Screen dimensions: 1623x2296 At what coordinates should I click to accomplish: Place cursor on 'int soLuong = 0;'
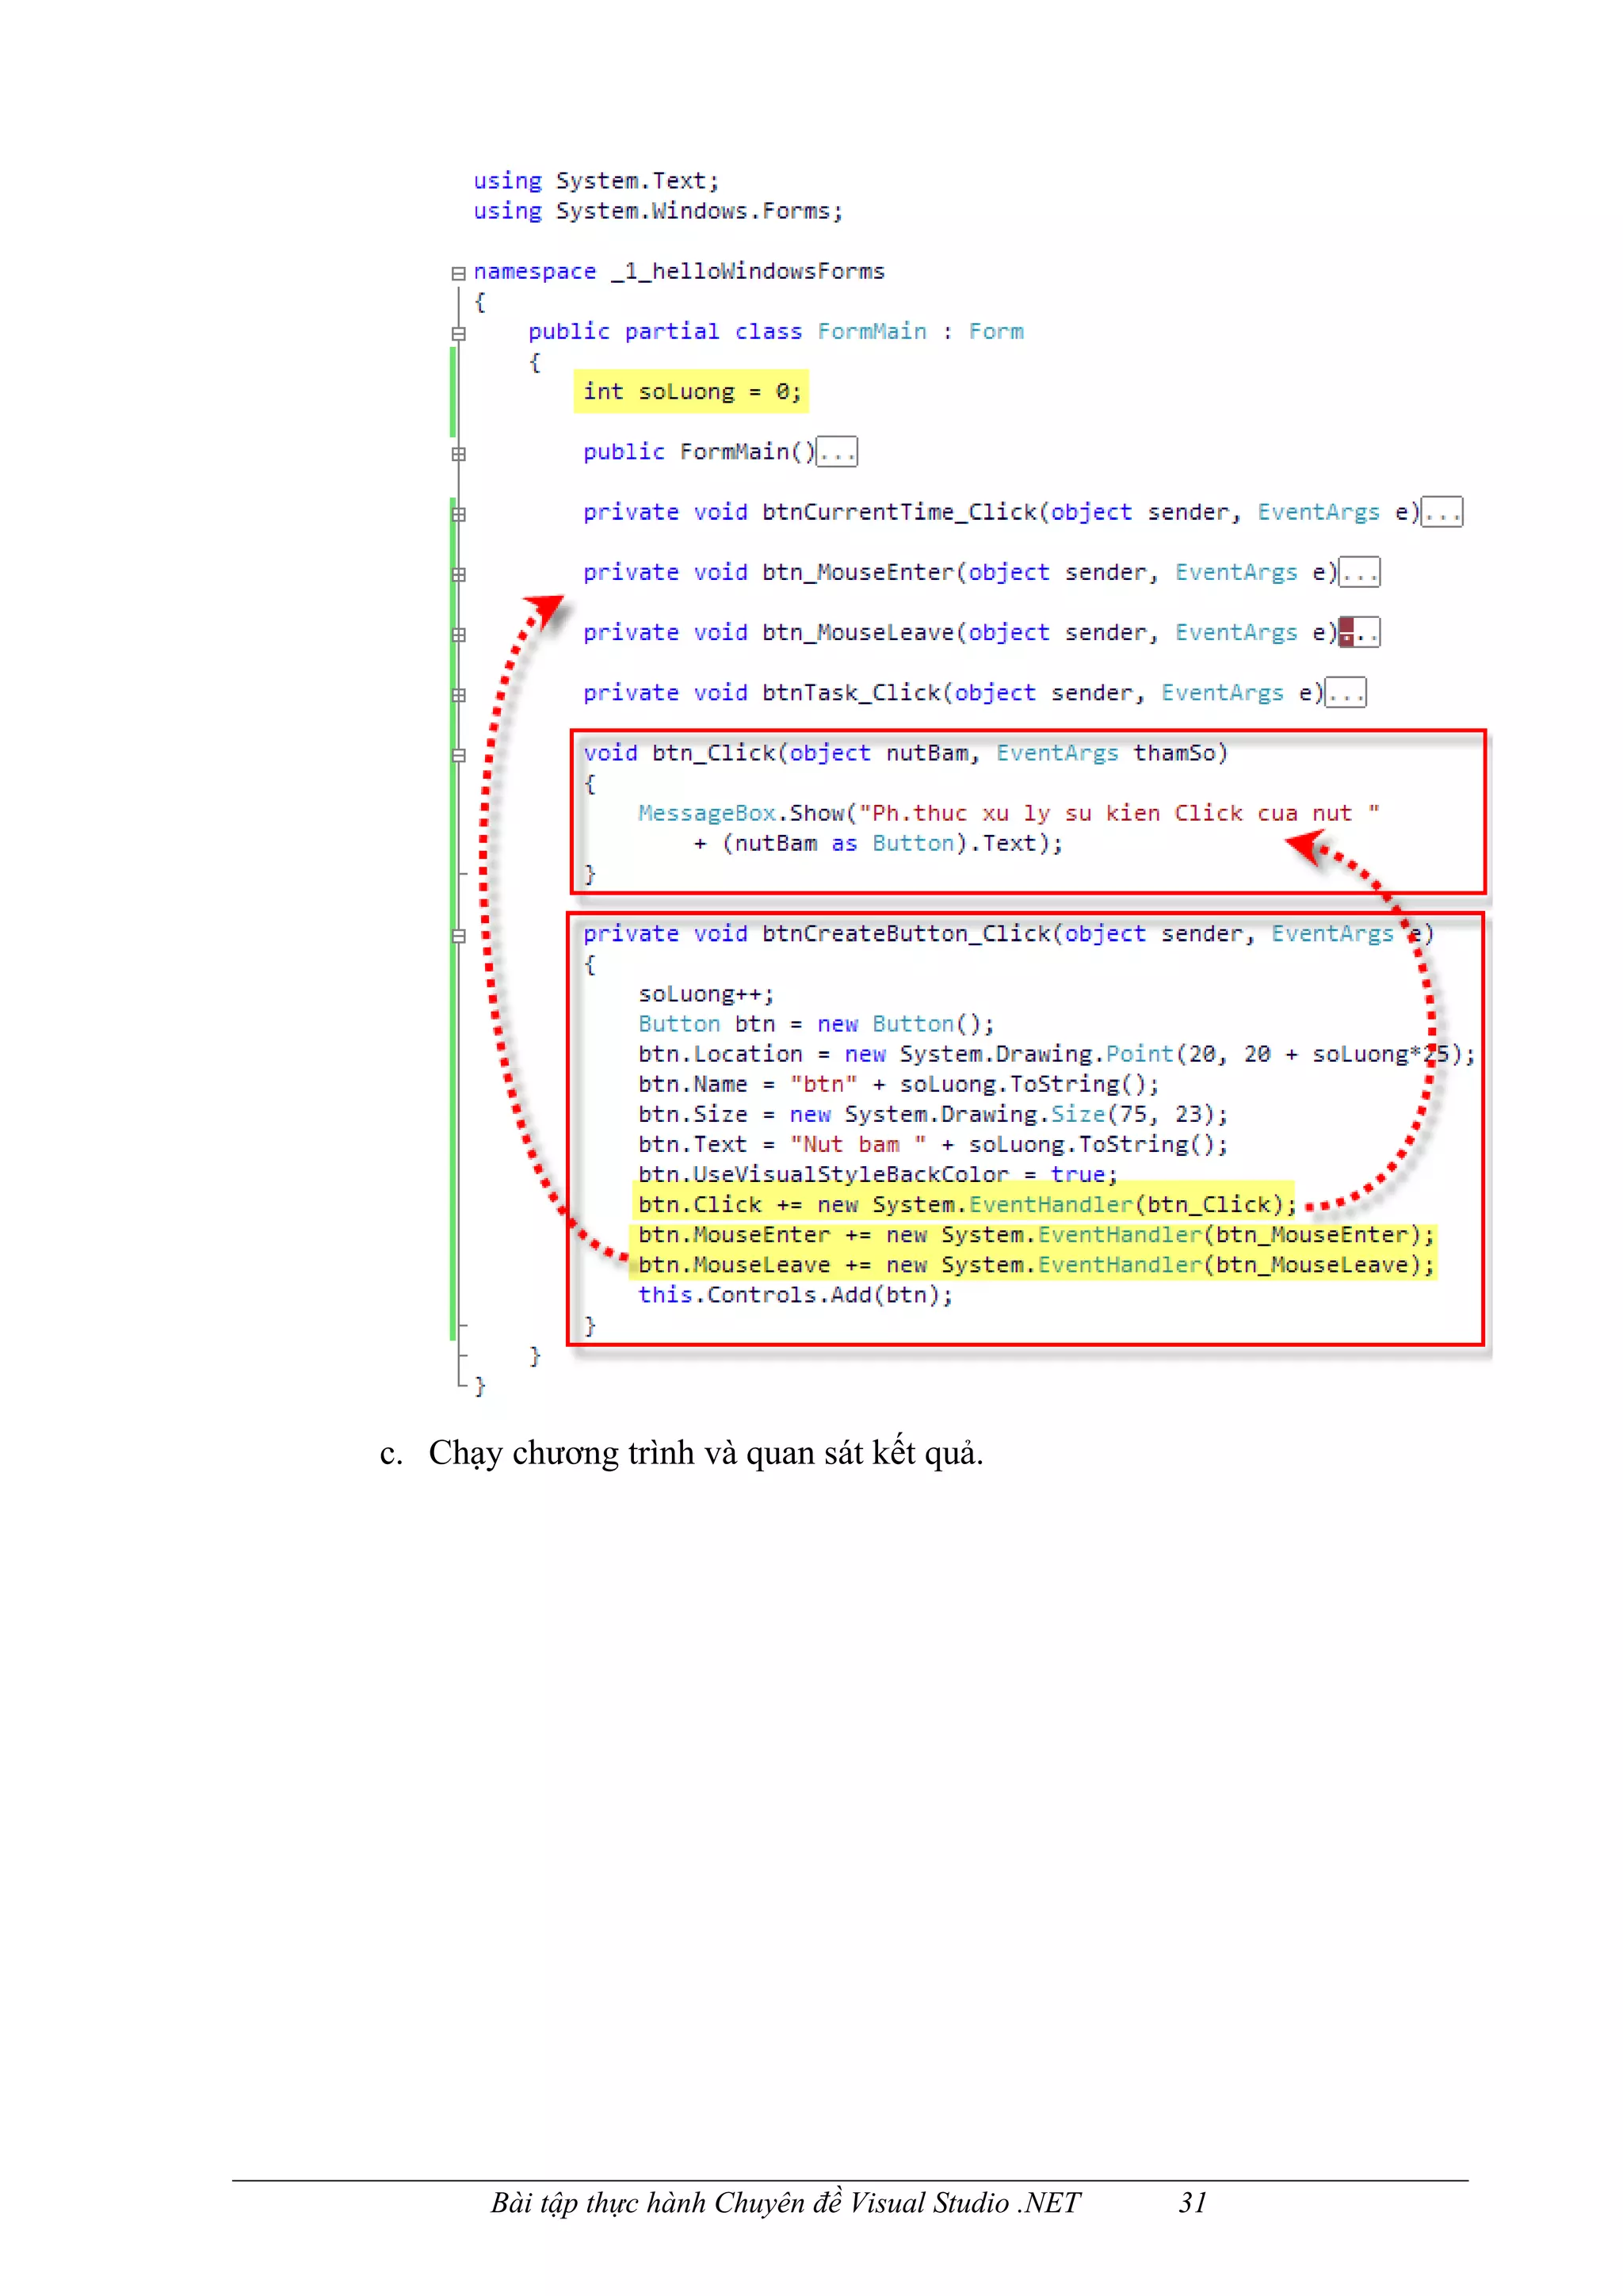(x=692, y=391)
